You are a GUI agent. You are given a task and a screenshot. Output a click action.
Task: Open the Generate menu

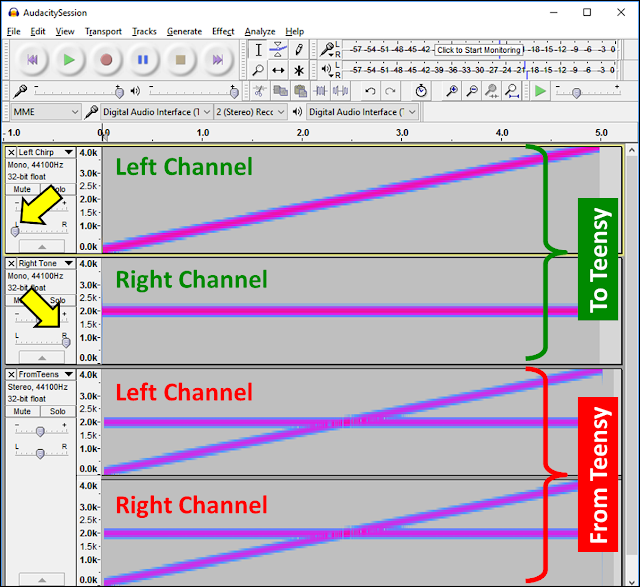[x=184, y=31]
